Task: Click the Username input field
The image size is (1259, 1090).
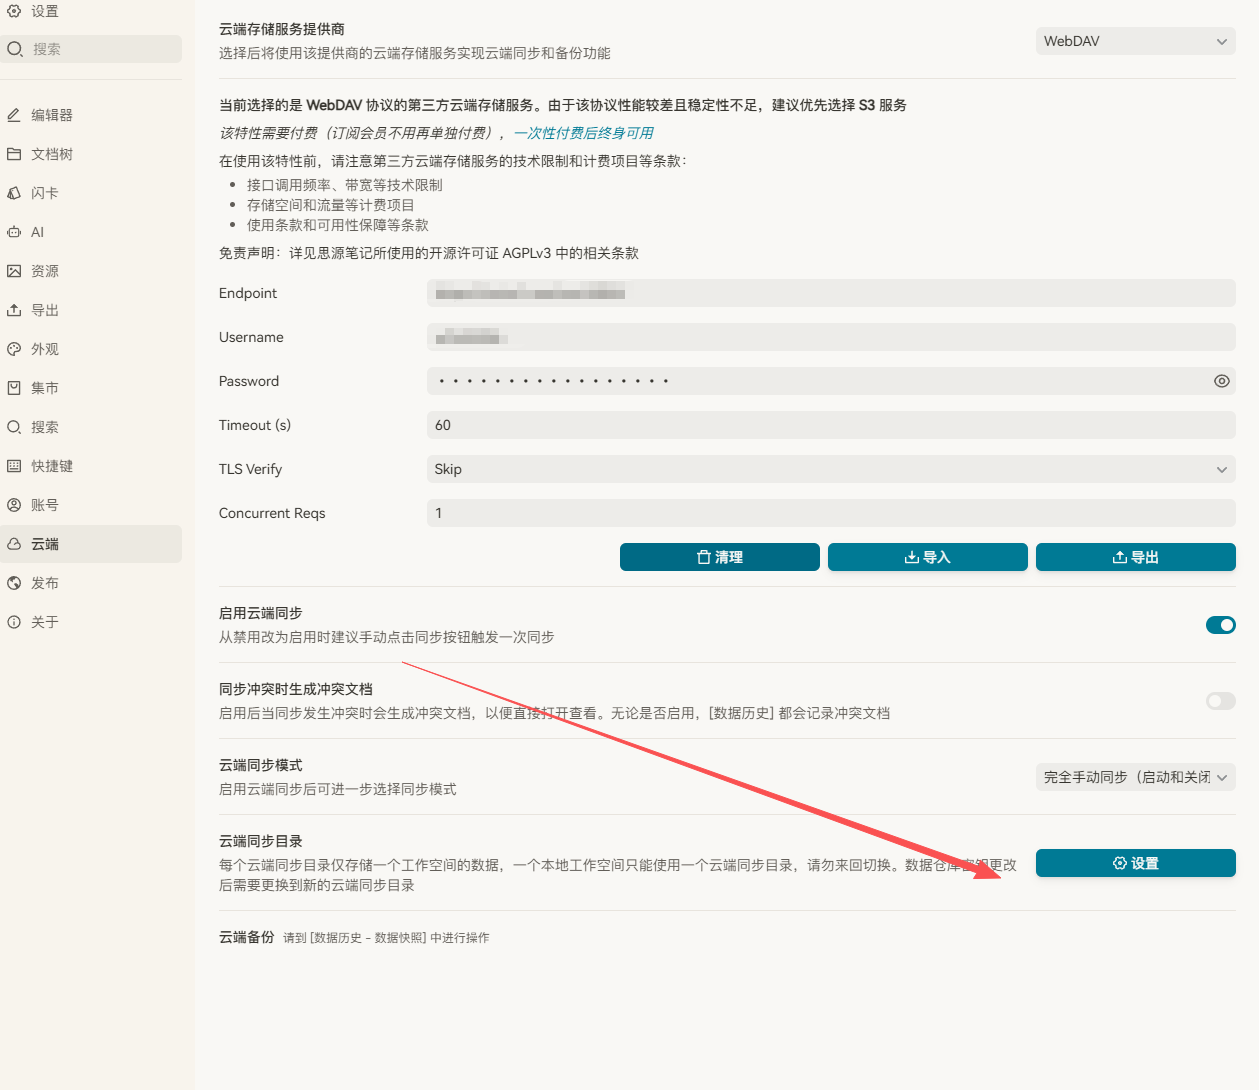Action: pyautogui.click(x=831, y=337)
